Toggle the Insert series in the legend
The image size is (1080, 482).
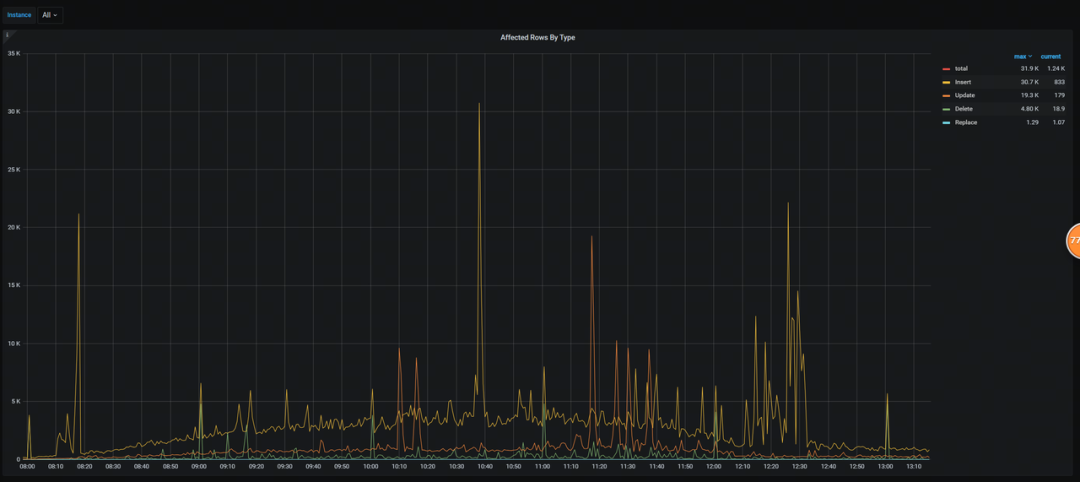click(963, 82)
